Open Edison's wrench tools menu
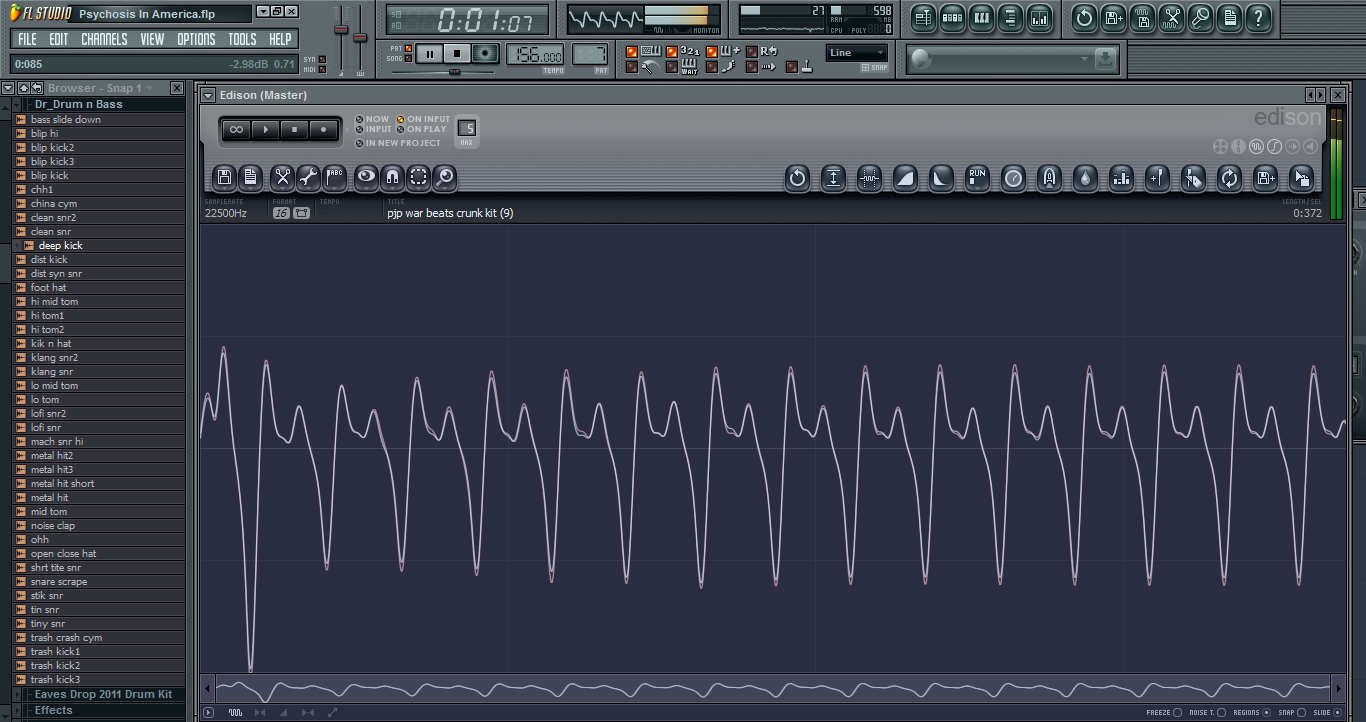Viewport: 1366px width, 722px height. 309,178
